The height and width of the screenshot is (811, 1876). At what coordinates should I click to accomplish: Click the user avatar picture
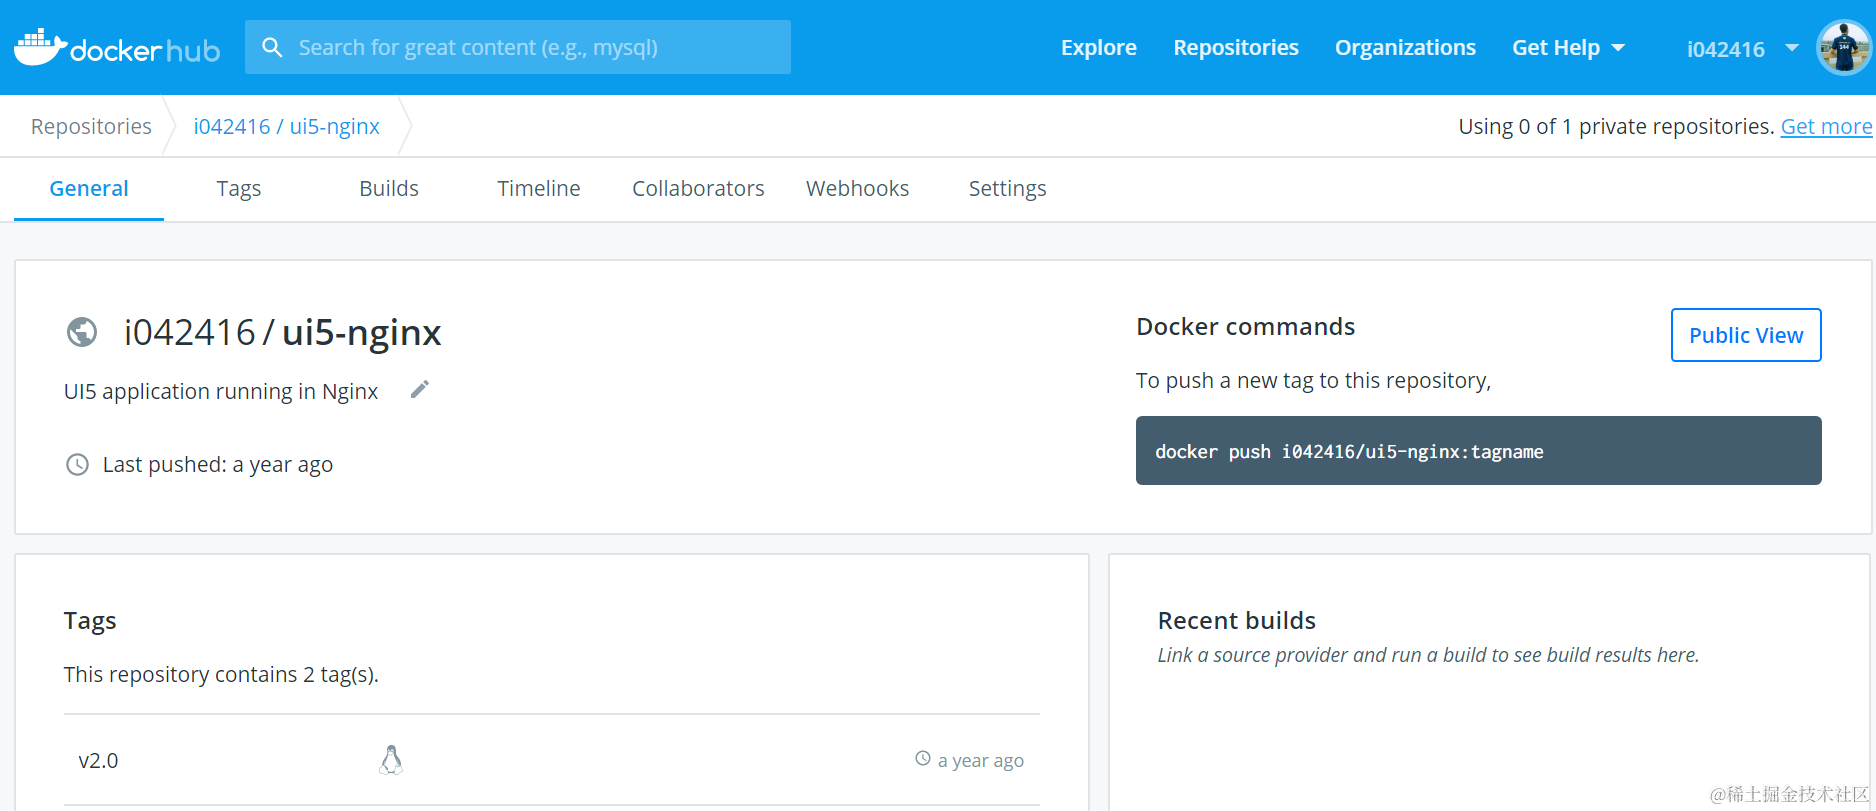[1843, 47]
